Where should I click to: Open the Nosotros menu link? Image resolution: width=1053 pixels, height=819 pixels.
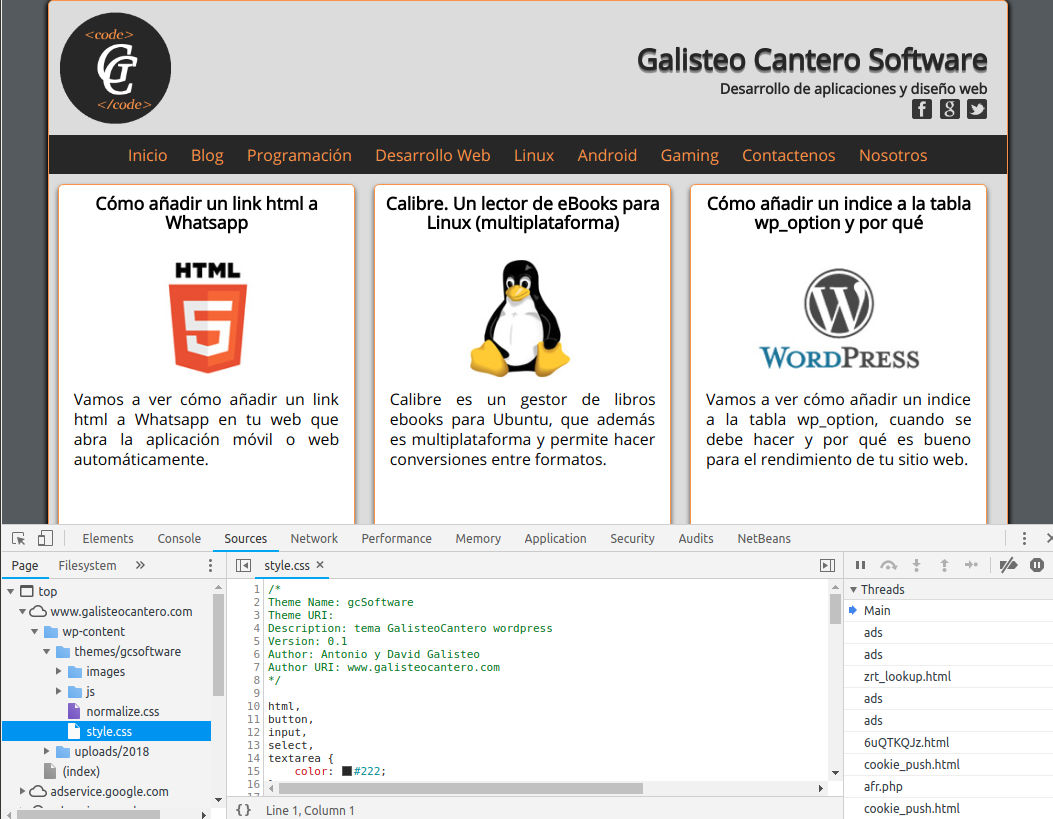coord(892,155)
